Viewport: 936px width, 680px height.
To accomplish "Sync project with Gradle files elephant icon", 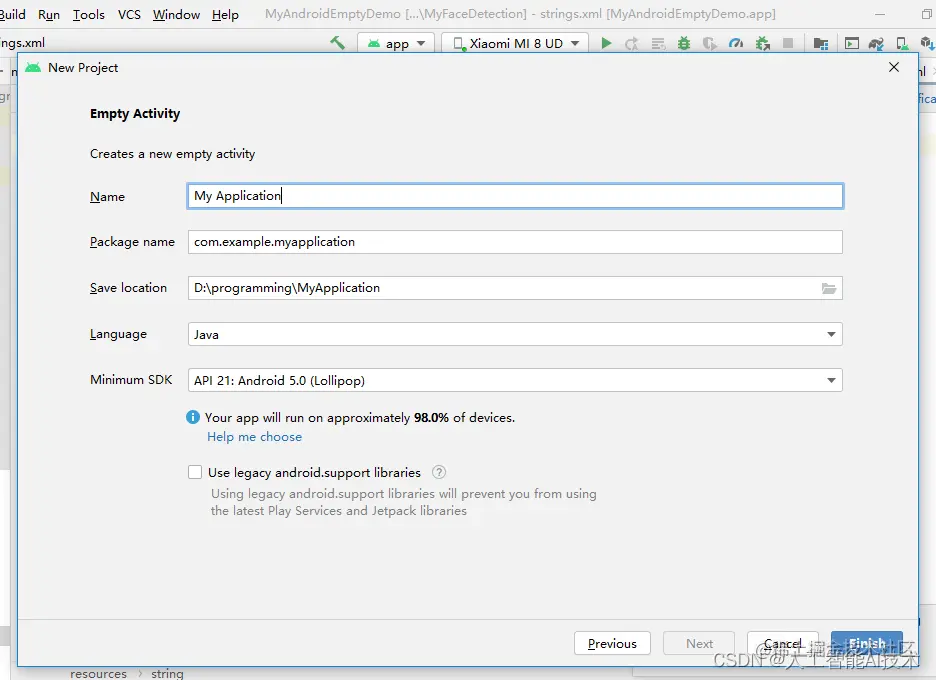I will click(876, 44).
